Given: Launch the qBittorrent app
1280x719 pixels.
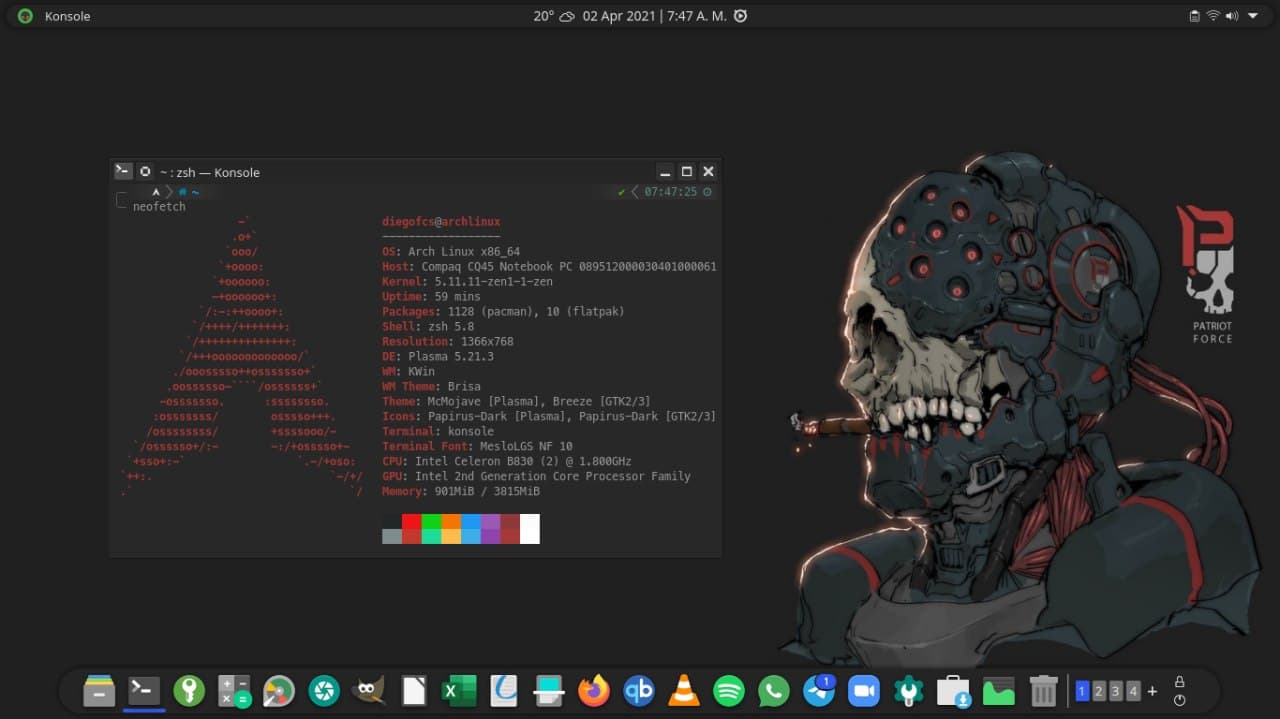Looking at the screenshot, I should 639,691.
